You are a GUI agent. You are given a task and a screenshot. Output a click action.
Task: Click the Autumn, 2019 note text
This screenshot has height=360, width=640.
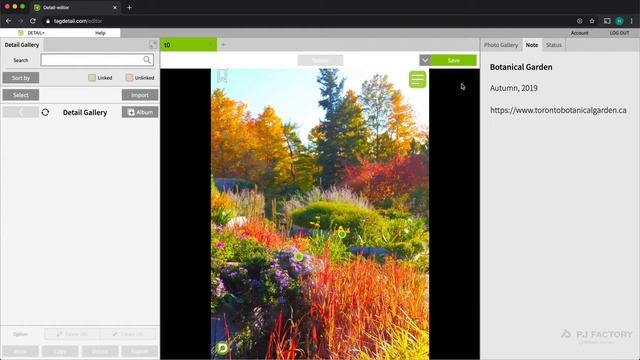513,88
